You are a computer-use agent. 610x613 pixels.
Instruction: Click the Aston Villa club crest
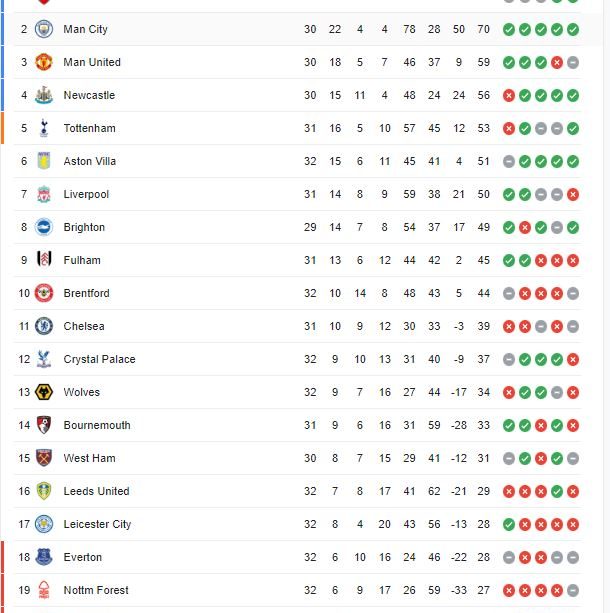tap(43, 161)
